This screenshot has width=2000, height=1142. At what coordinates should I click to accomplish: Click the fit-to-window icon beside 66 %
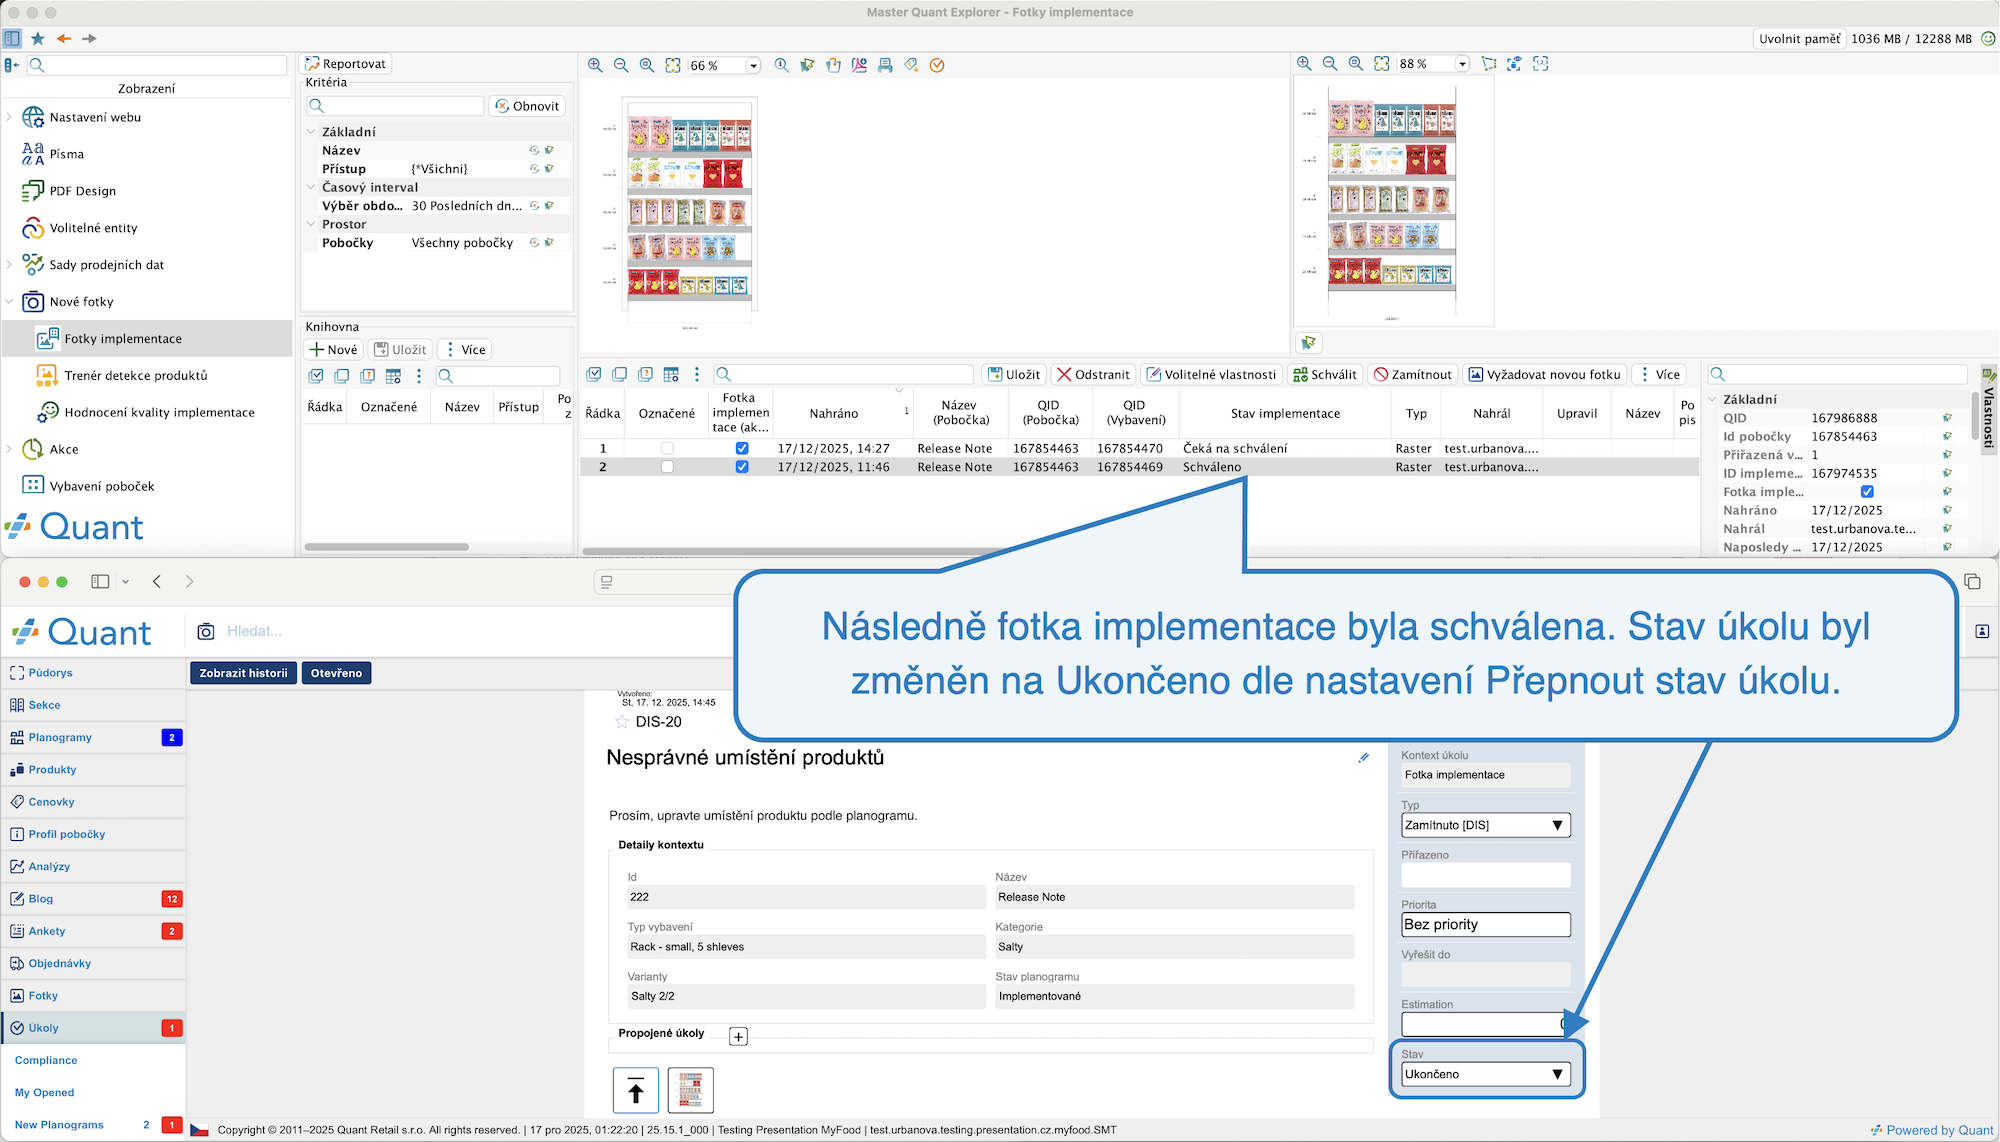point(673,65)
